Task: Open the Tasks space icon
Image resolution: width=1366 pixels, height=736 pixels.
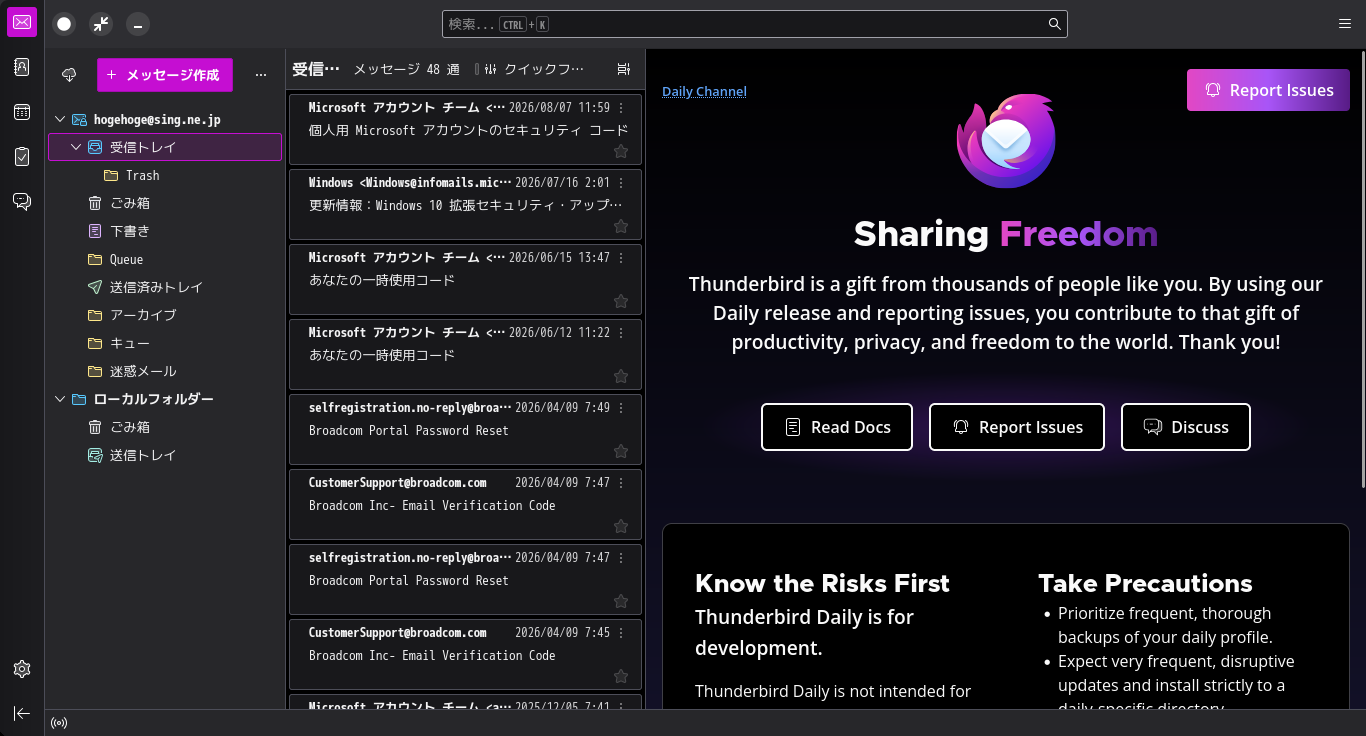Action: pyautogui.click(x=22, y=157)
